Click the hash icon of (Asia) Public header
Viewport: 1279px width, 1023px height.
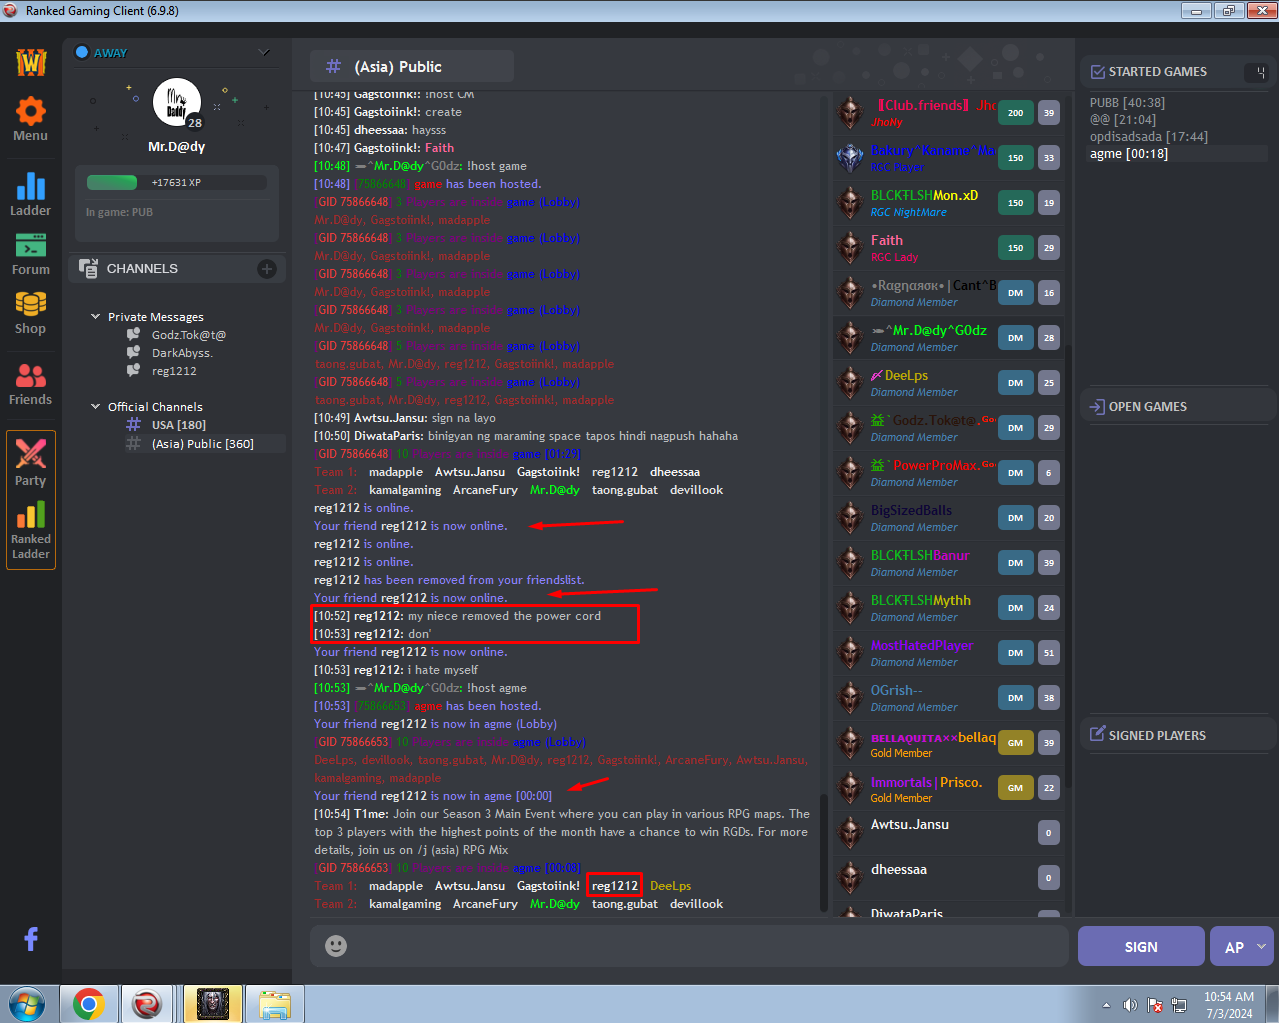click(334, 67)
